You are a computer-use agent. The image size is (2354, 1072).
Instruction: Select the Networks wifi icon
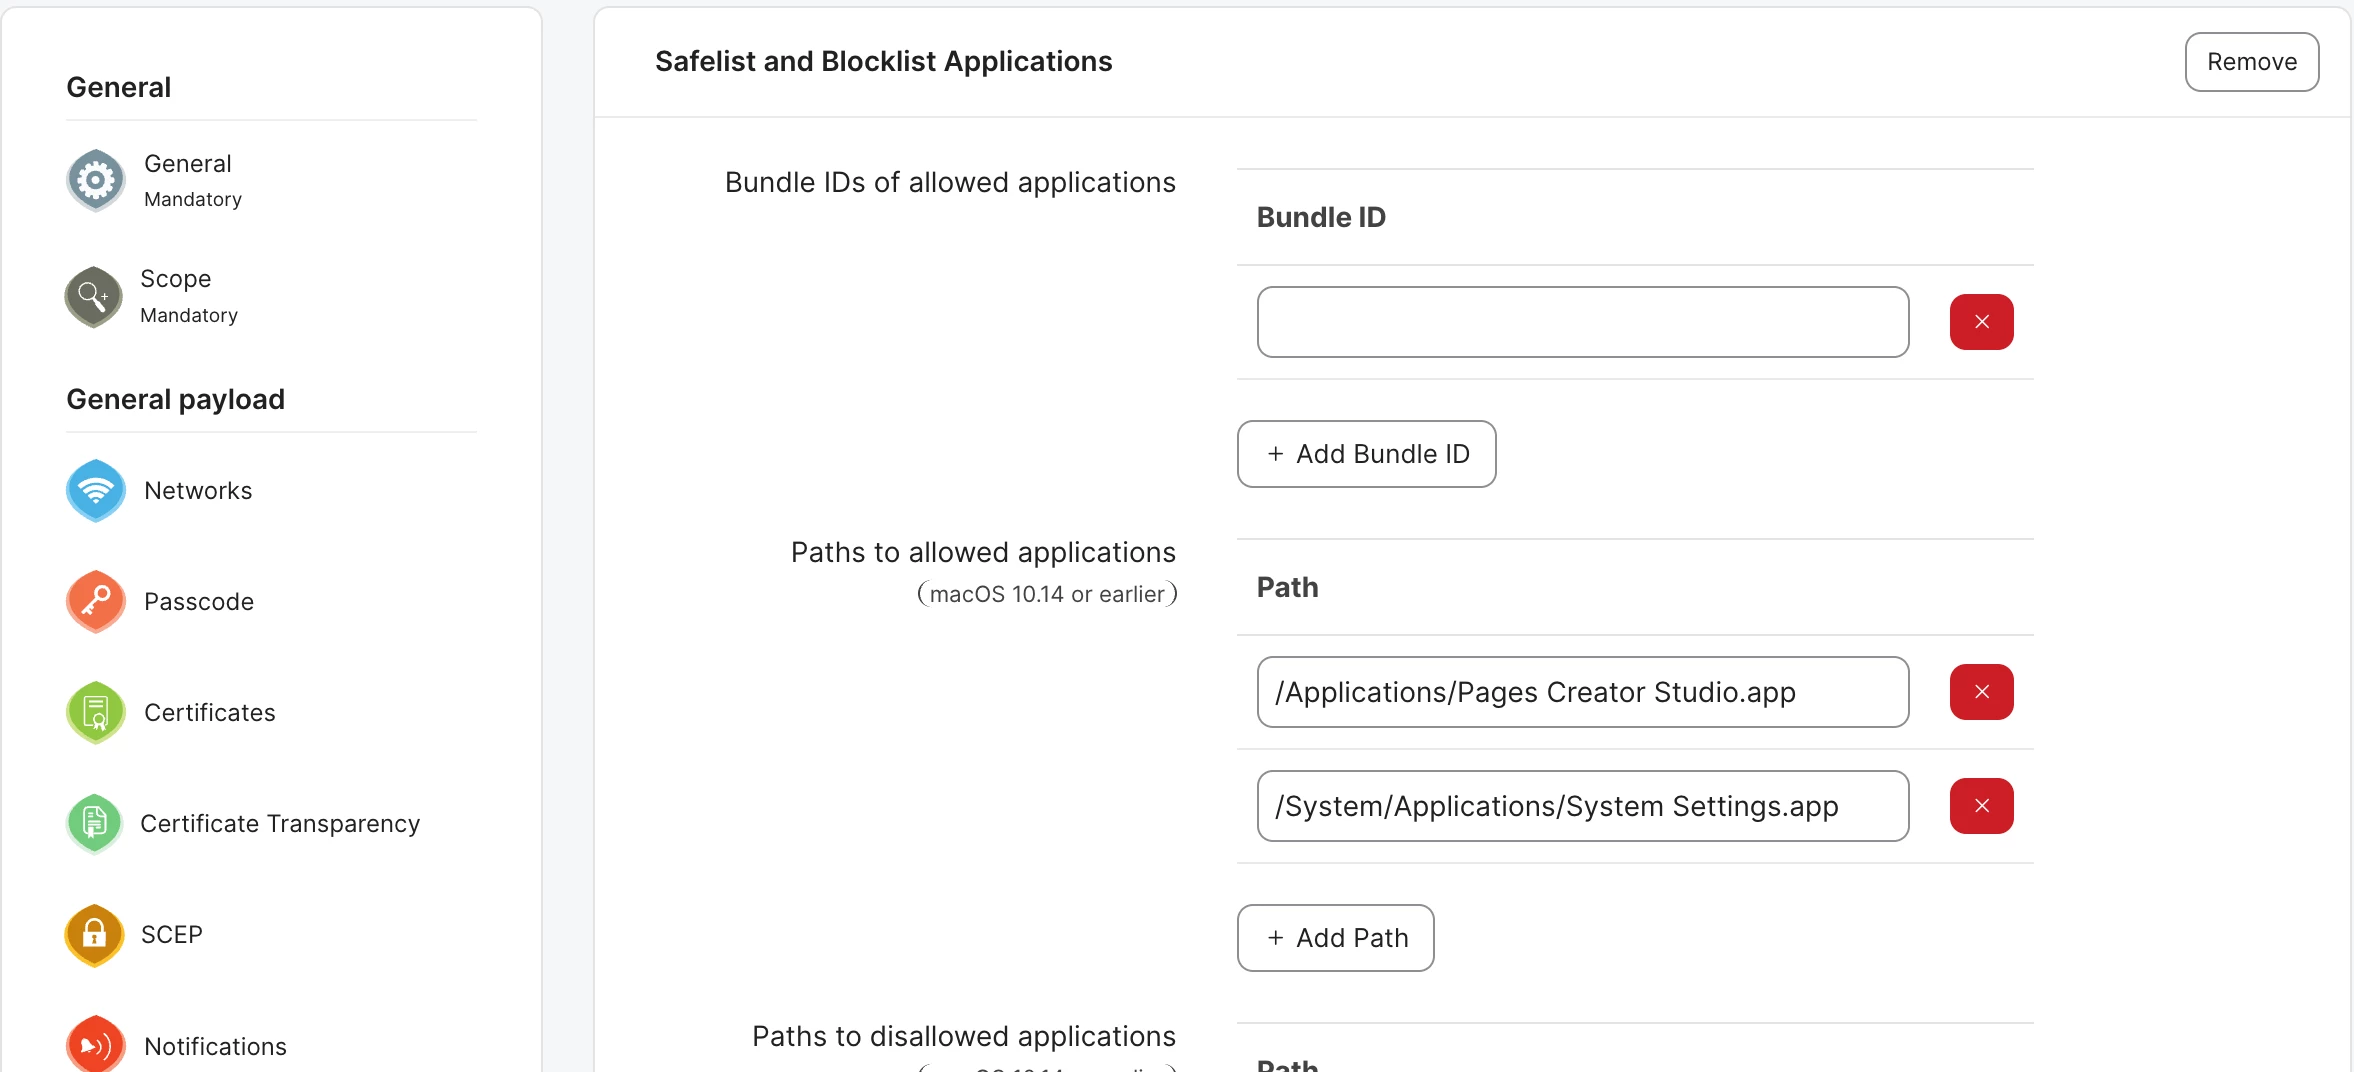point(95,490)
